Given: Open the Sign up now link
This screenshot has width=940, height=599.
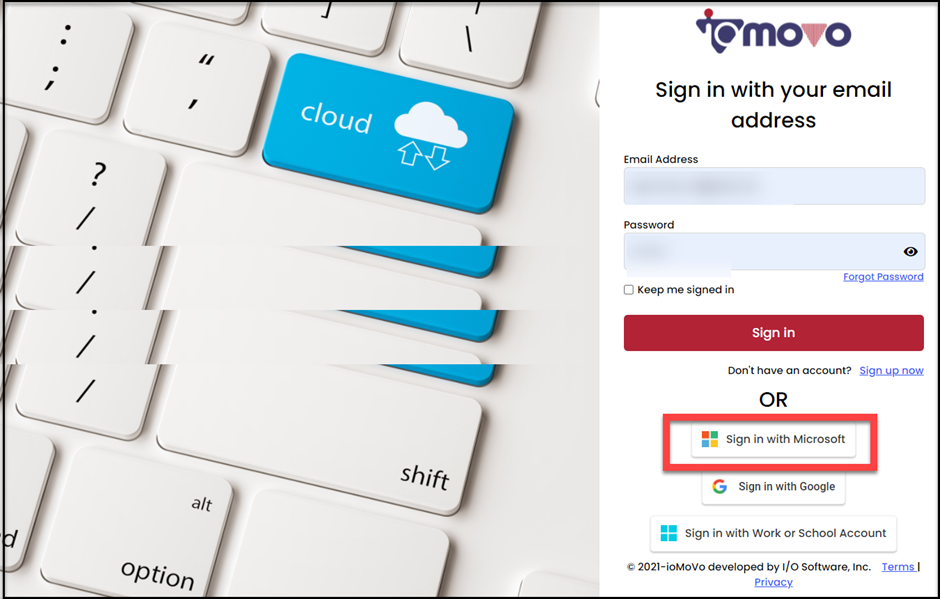Looking at the screenshot, I should [x=891, y=371].
